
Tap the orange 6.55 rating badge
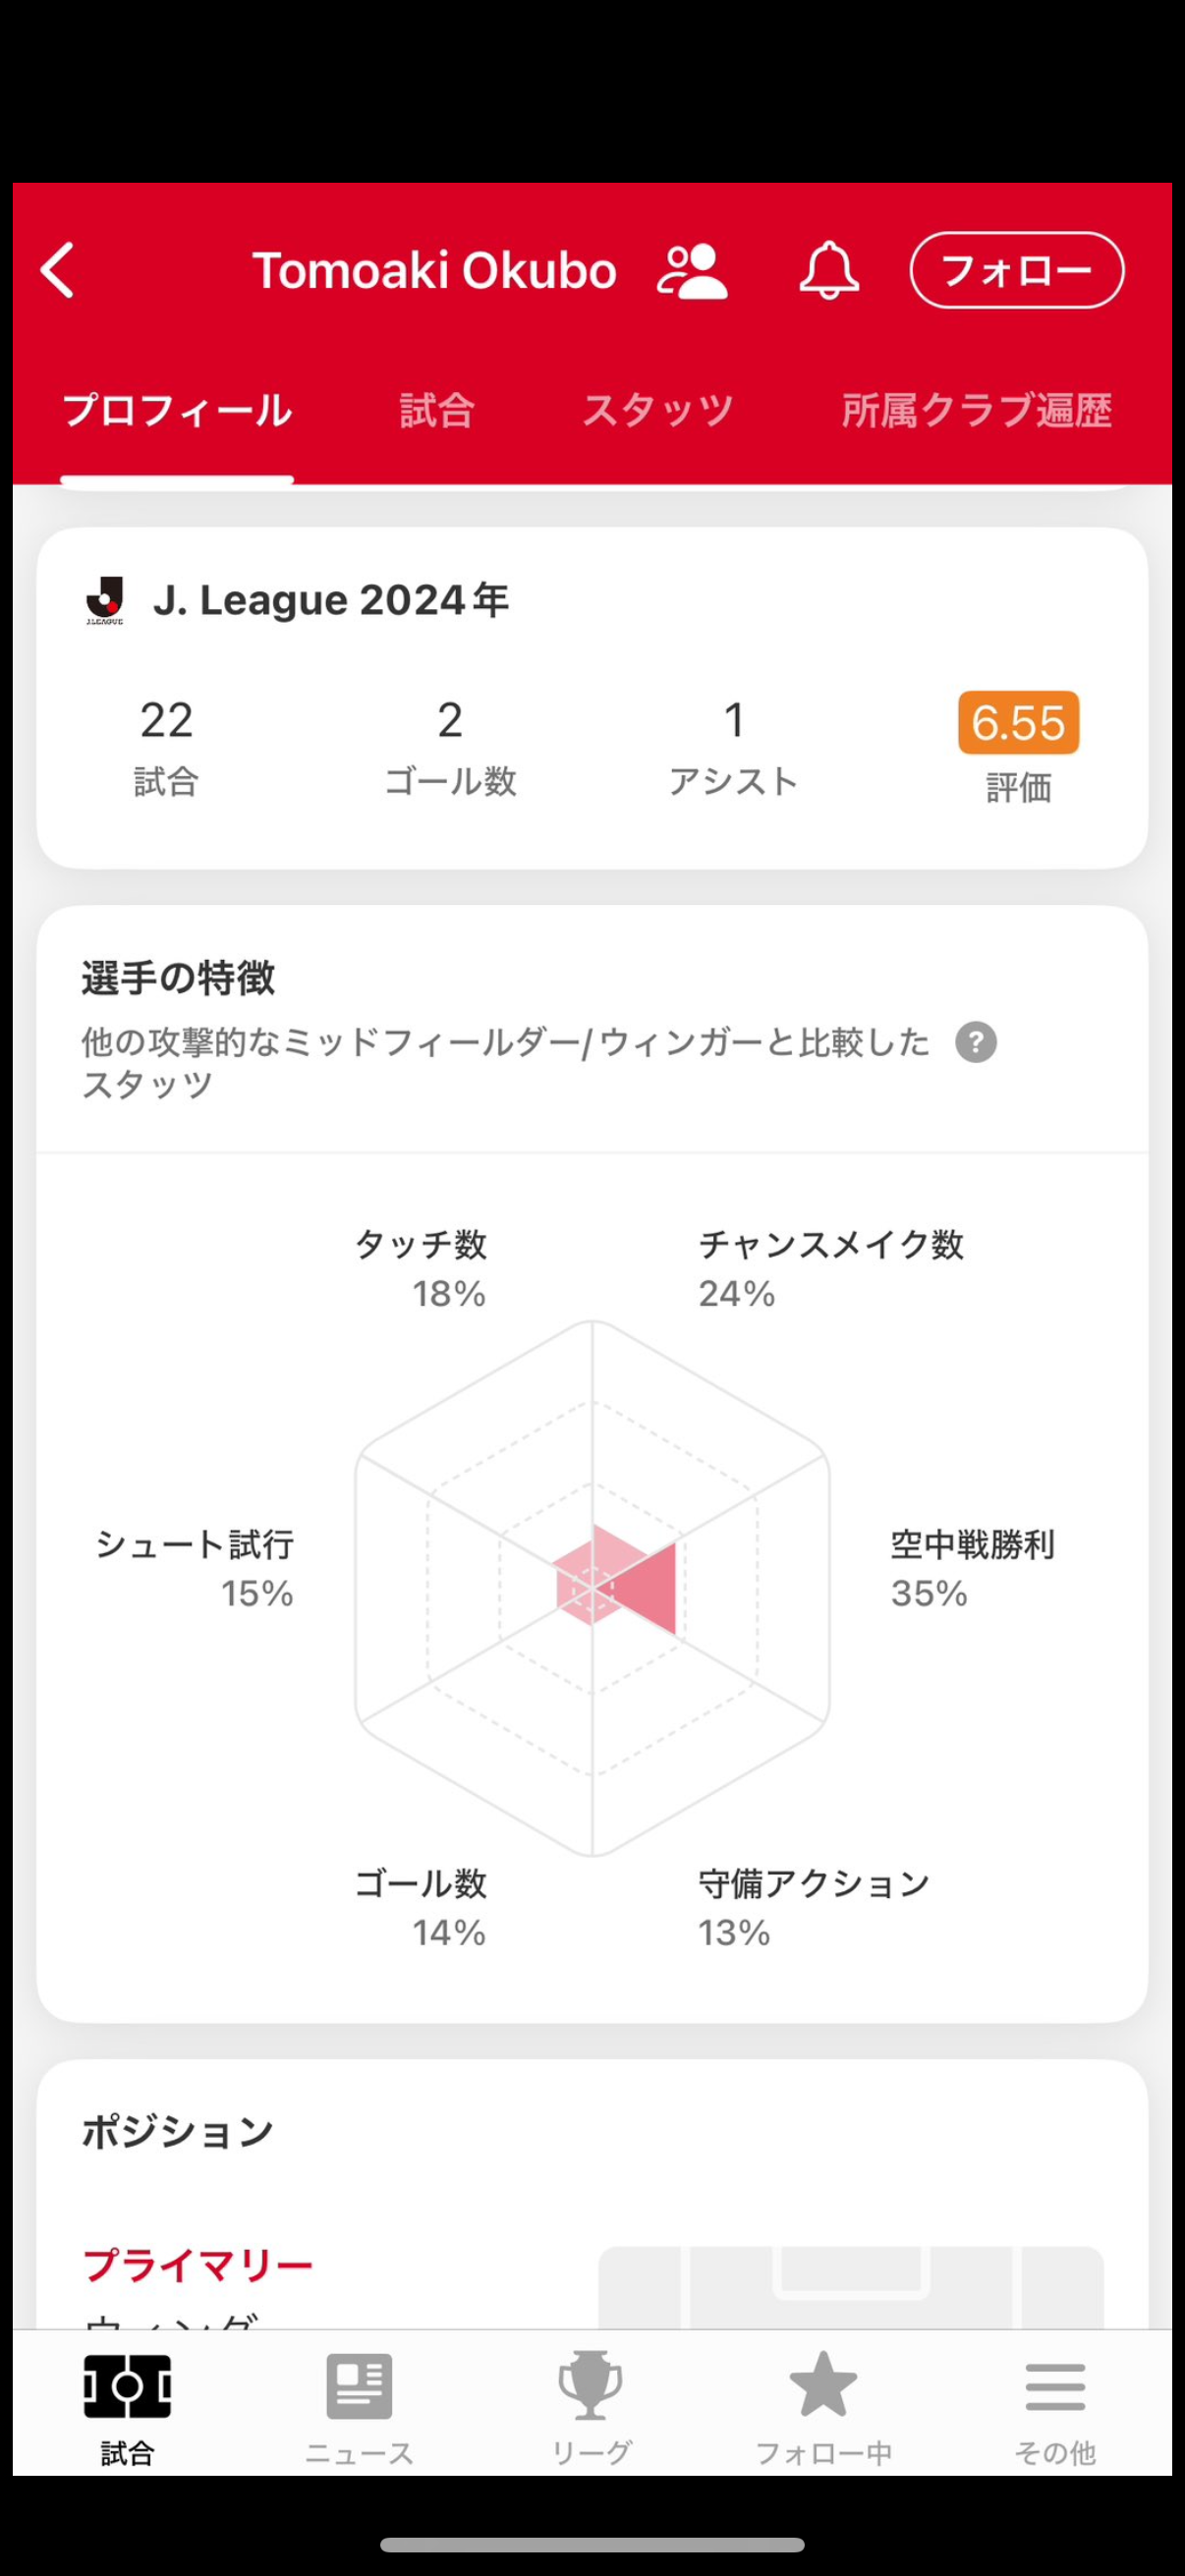[1018, 723]
